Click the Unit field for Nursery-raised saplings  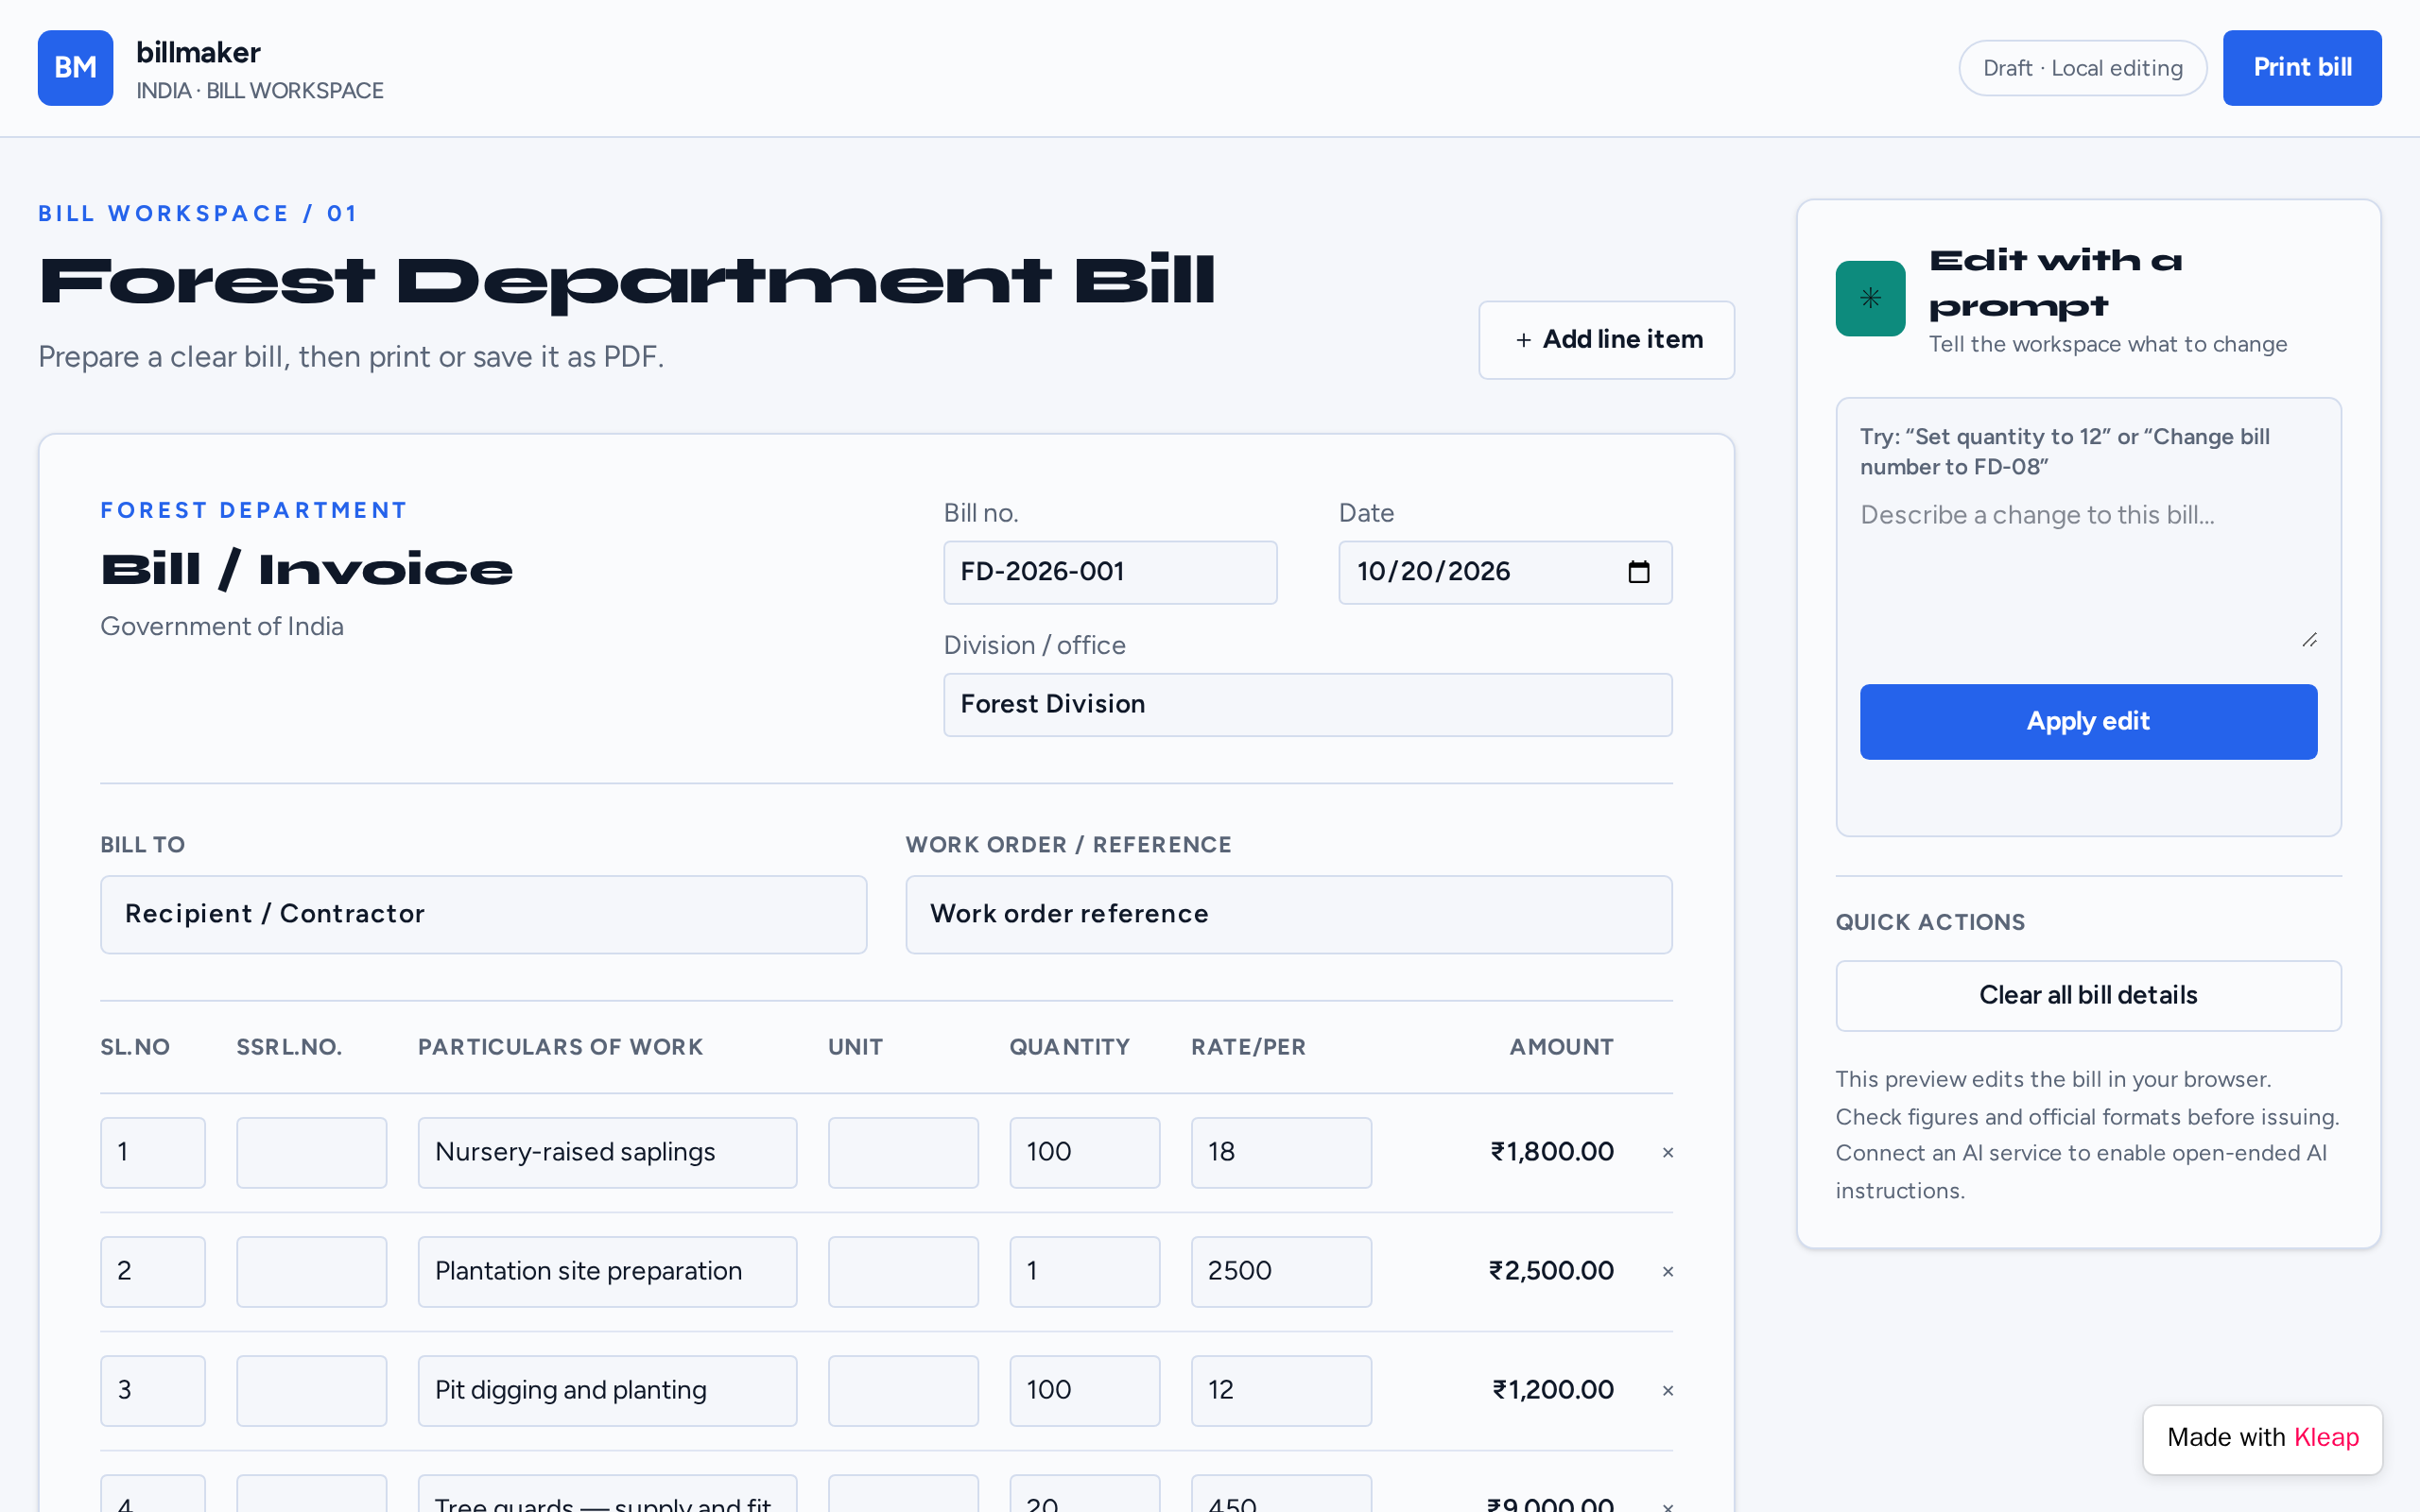tap(903, 1153)
